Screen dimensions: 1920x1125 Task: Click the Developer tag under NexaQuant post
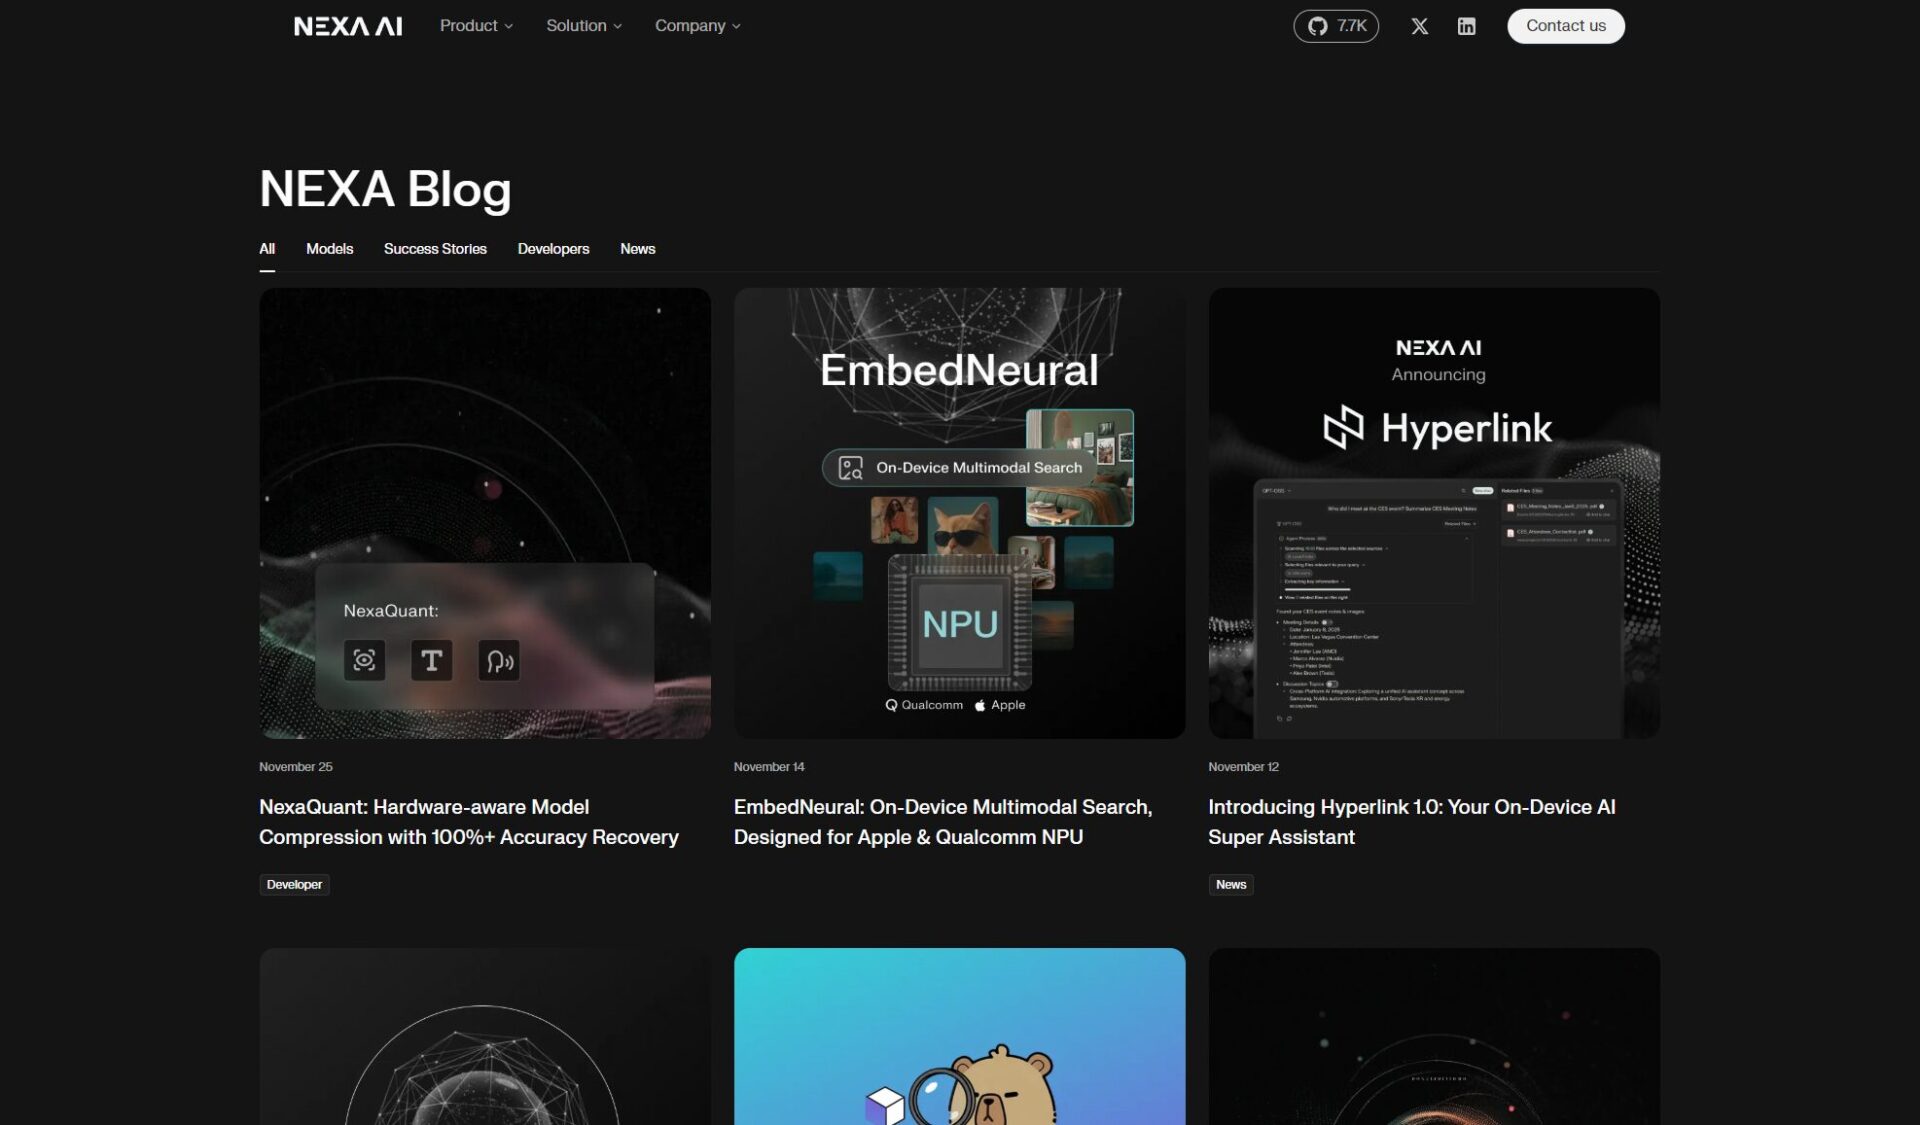coord(294,884)
